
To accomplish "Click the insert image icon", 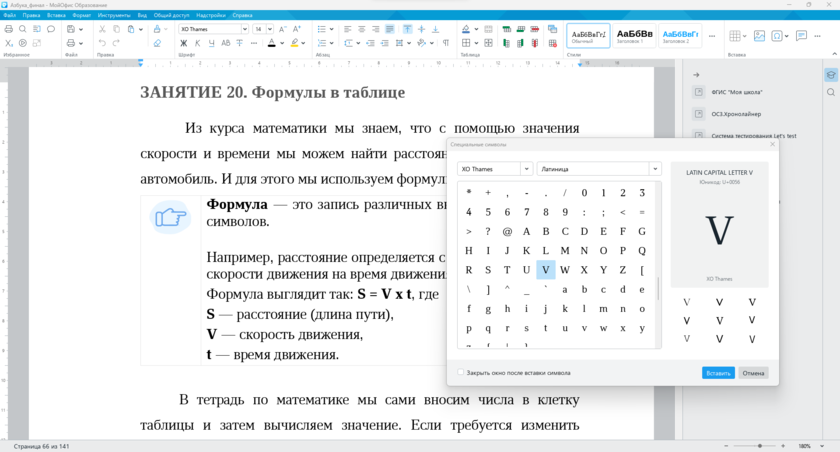I will [x=760, y=36].
